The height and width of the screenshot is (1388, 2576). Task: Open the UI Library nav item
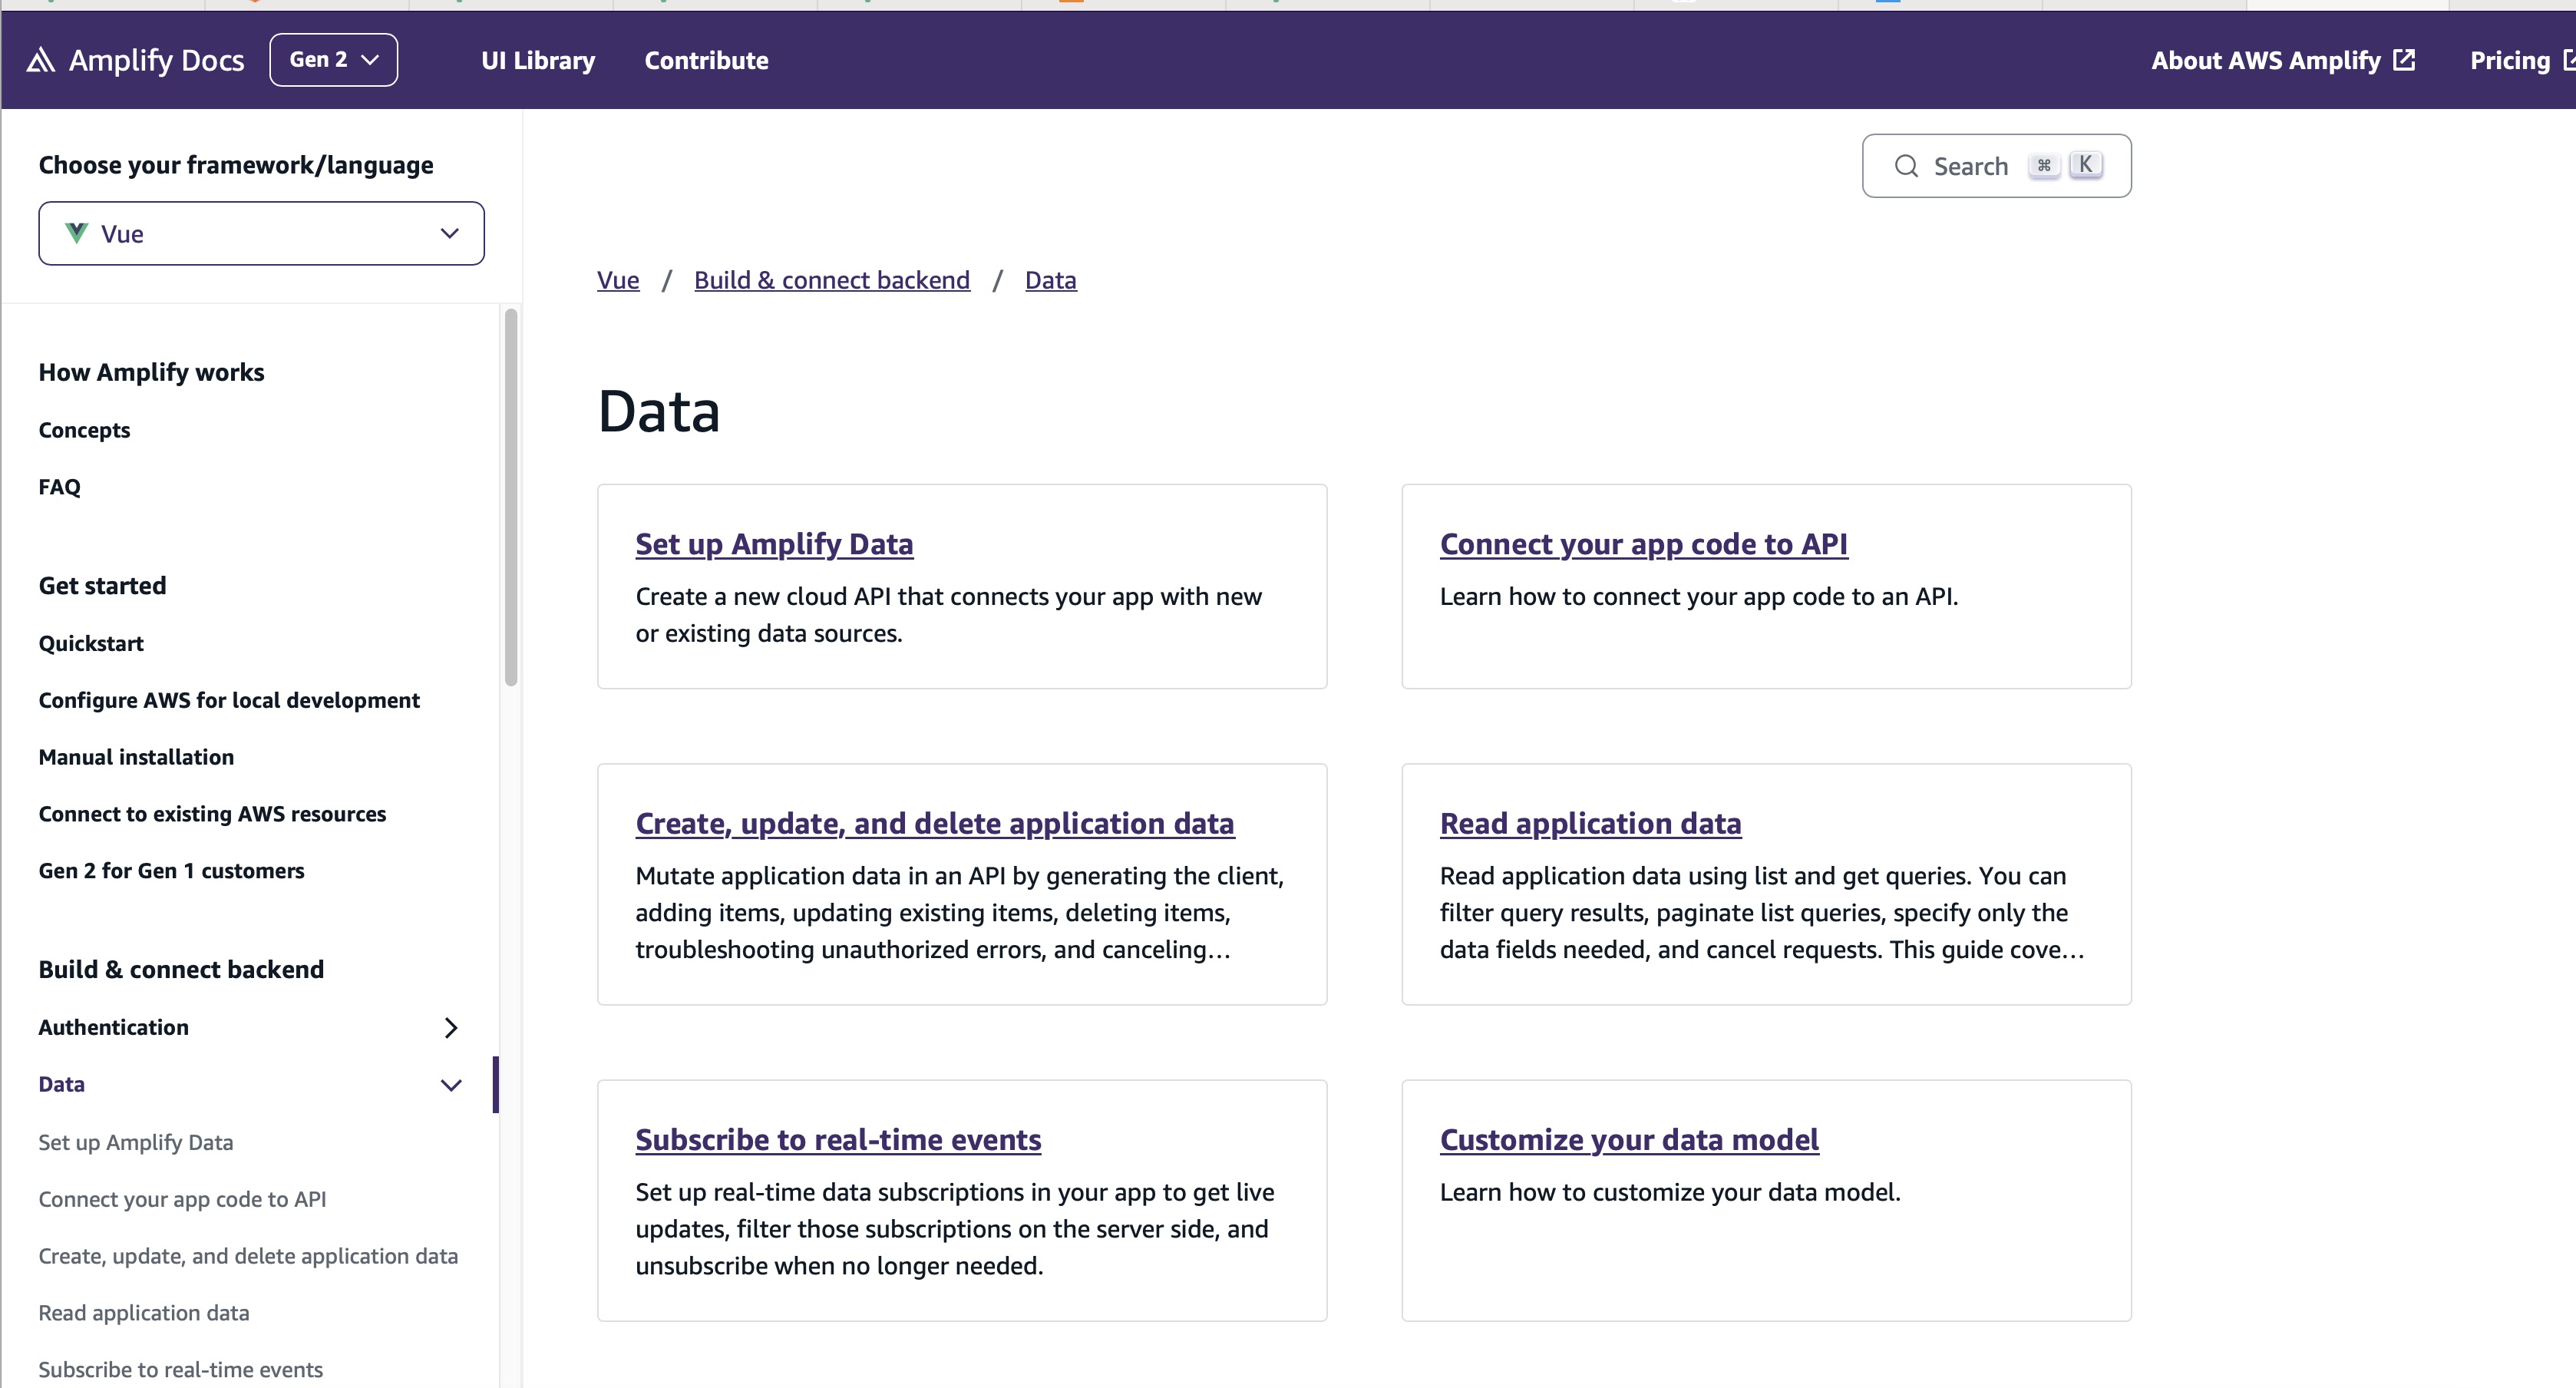[538, 60]
